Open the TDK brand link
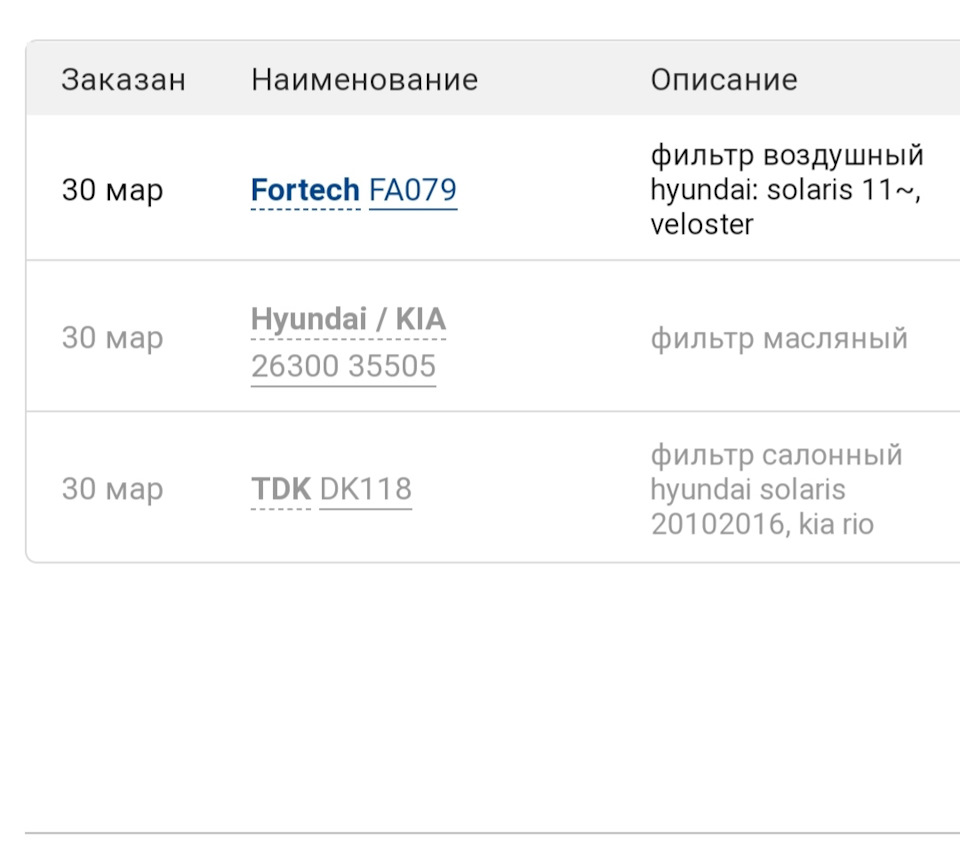Screen dimensions: 960x863 tap(280, 489)
